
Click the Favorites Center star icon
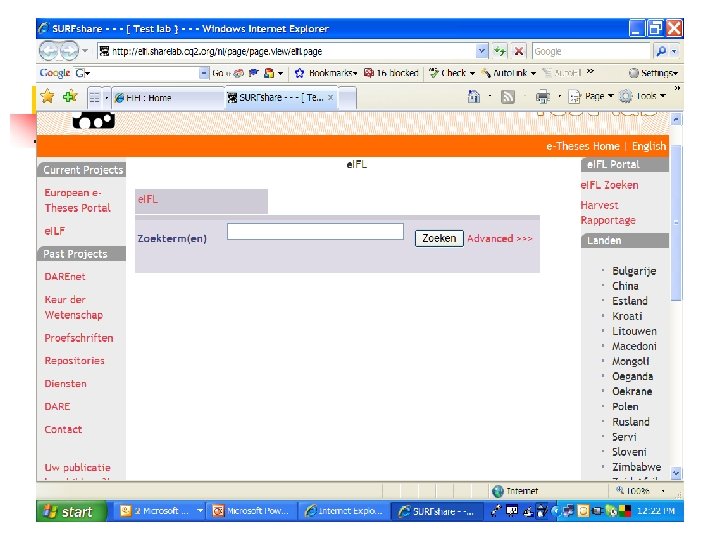tap(47, 96)
